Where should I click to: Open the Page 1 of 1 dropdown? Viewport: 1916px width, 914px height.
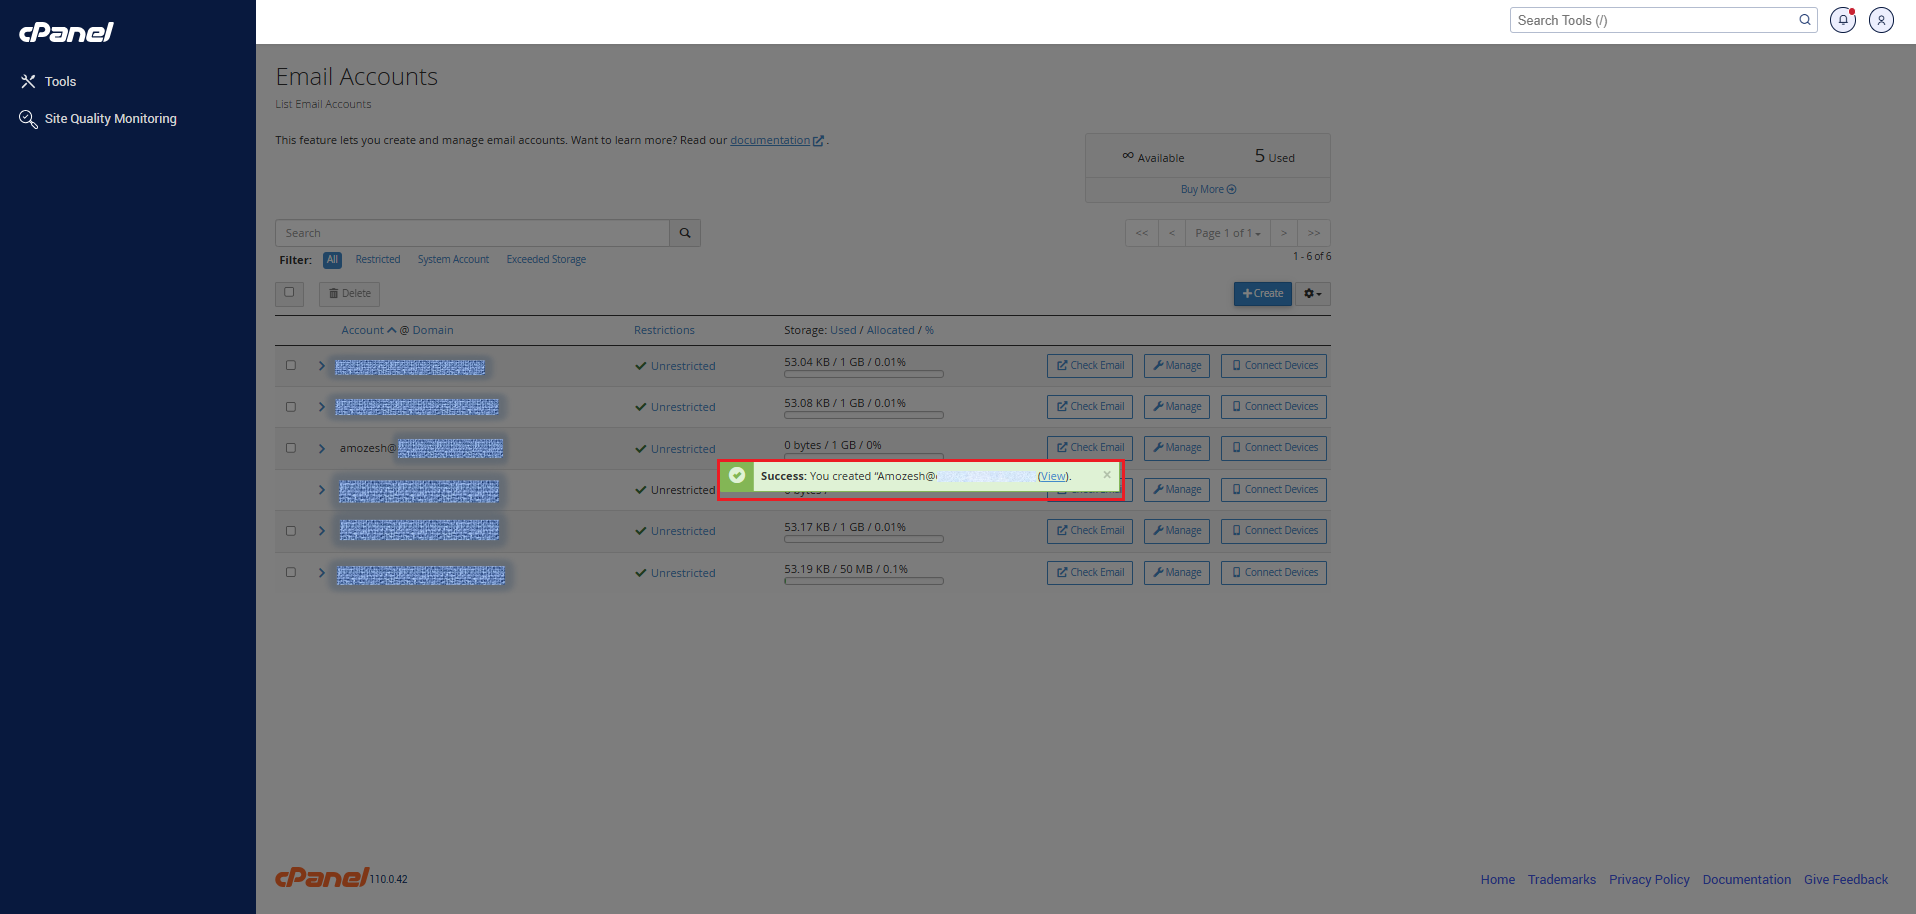[1227, 233]
